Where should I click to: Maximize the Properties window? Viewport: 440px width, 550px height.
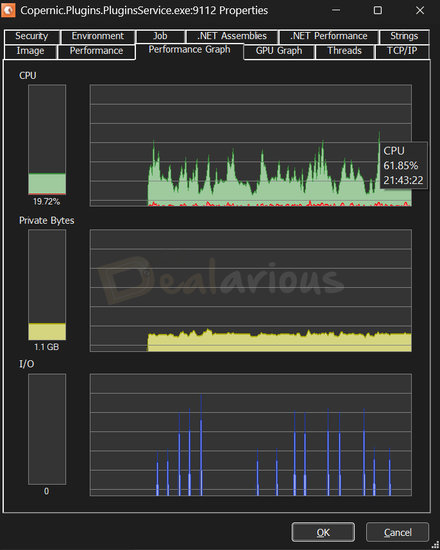[378, 11]
